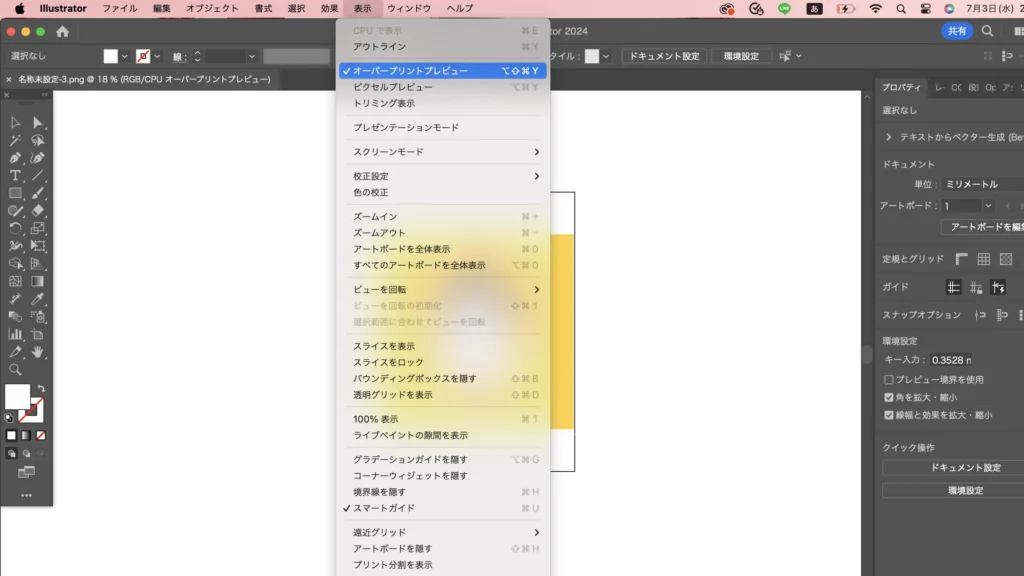1024x576 pixels.
Task: Pick the Hand tool
Action: tap(38, 352)
